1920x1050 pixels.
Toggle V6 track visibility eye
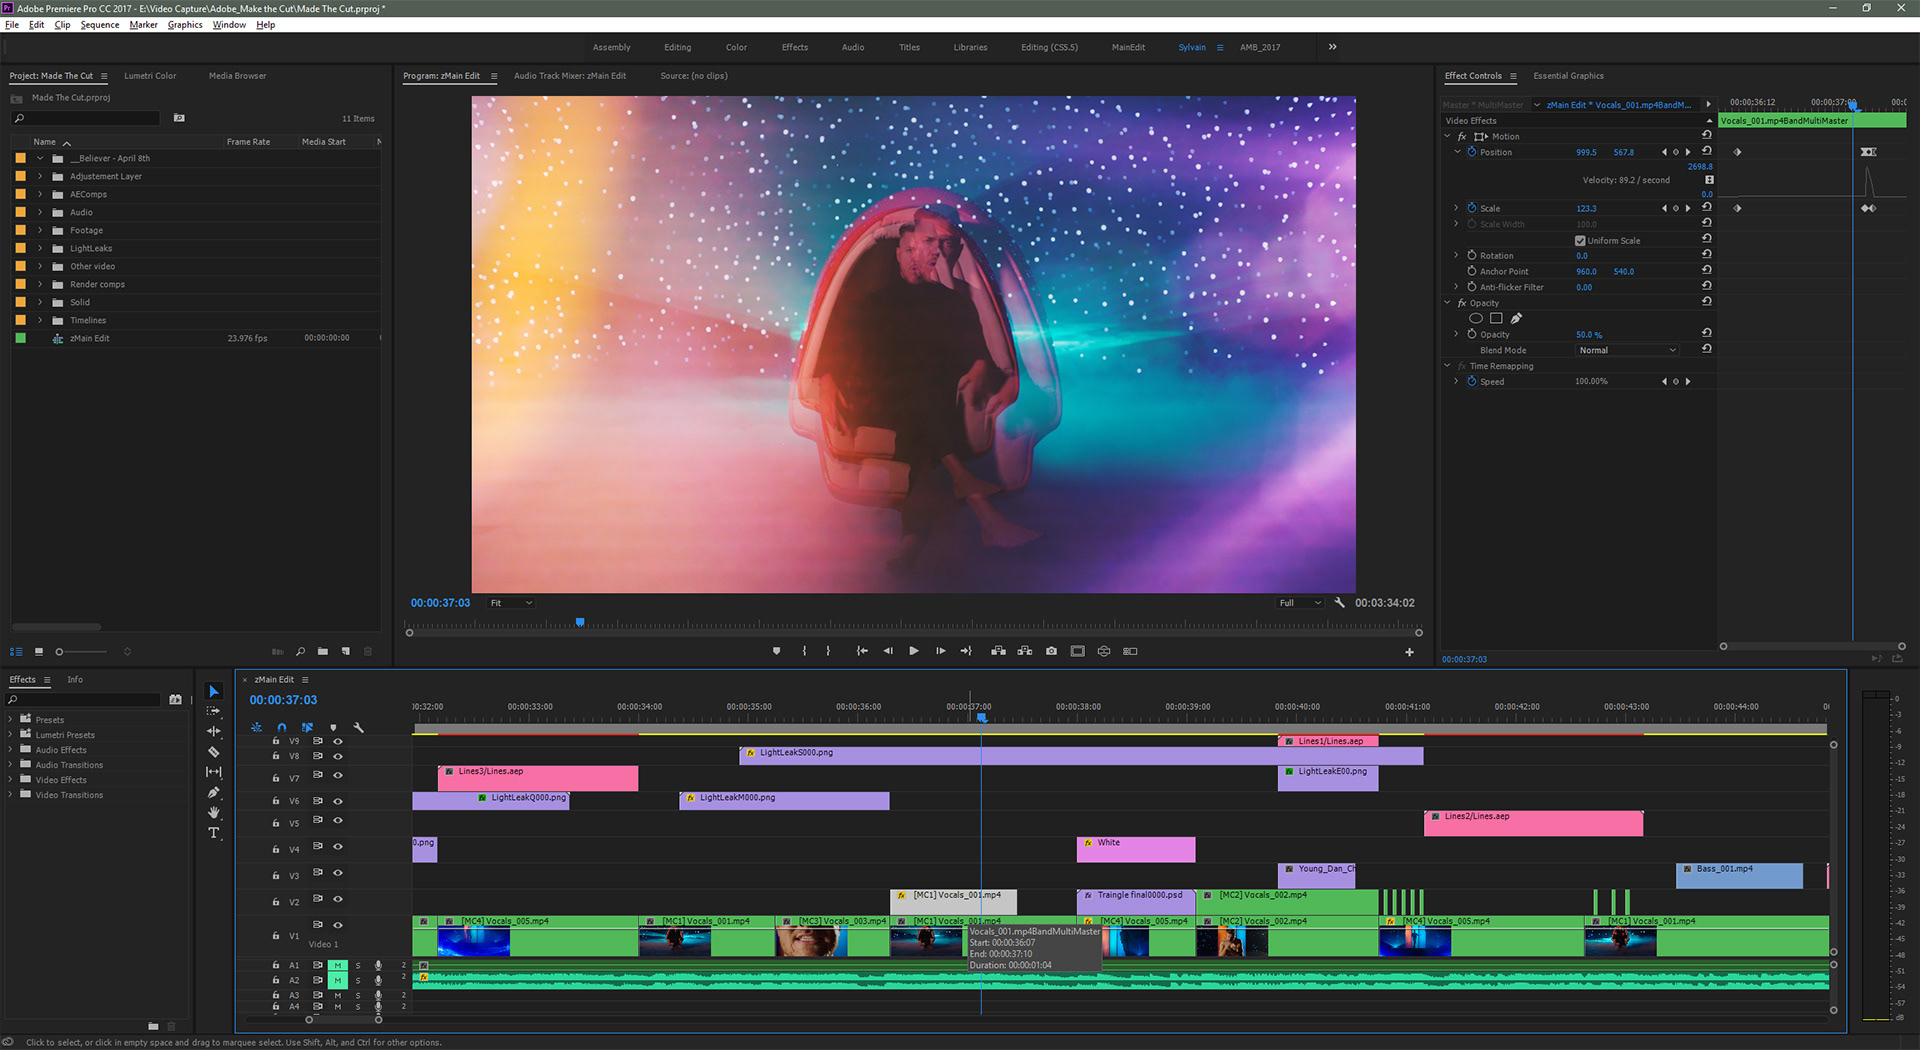pyautogui.click(x=338, y=801)
